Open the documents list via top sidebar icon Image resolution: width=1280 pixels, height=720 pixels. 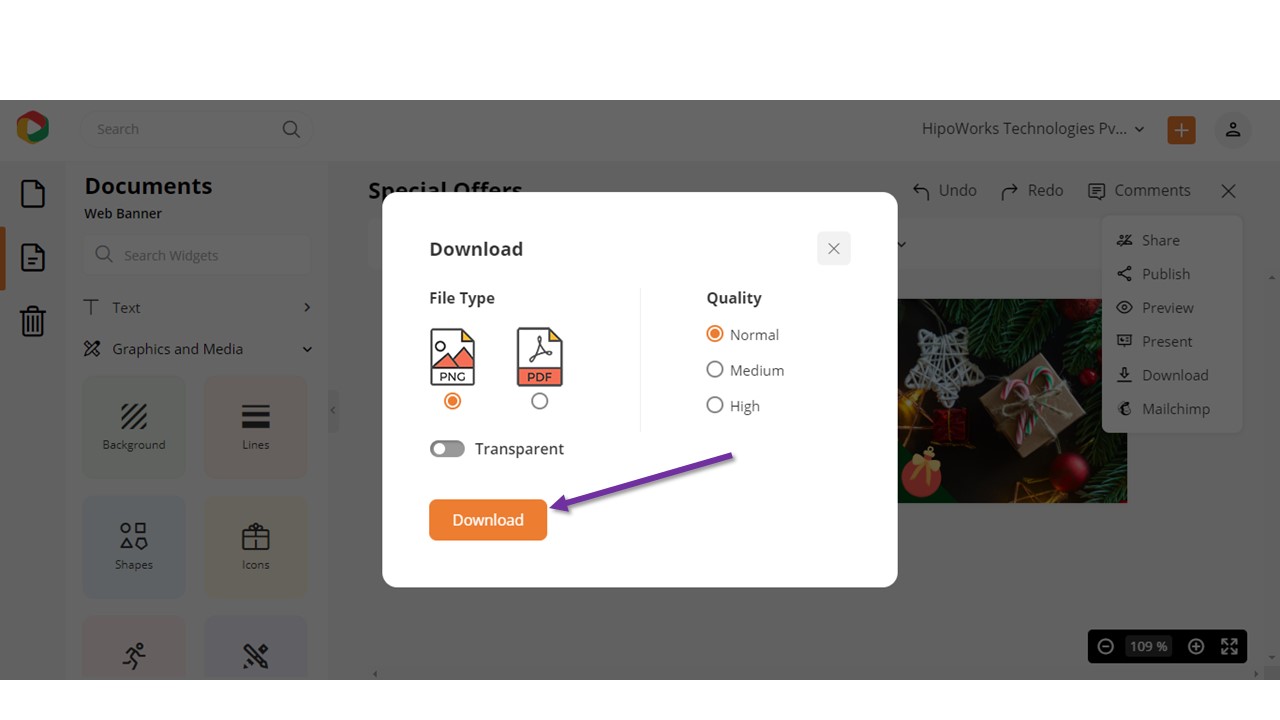(32, 194)
